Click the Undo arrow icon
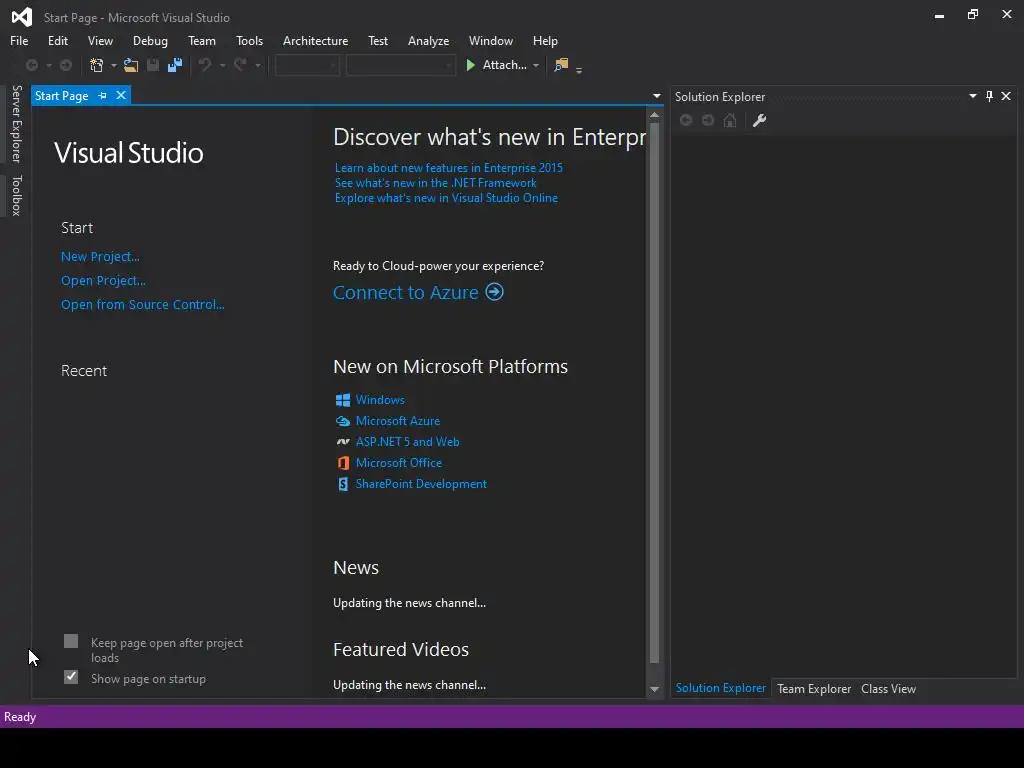The width and height of the screenshot is (1024, 768). [205, 65]
